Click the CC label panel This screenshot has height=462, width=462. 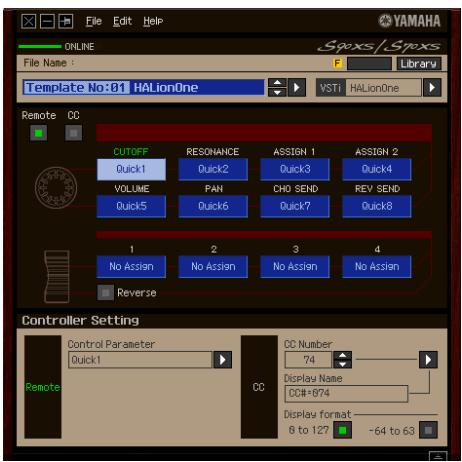259,387
